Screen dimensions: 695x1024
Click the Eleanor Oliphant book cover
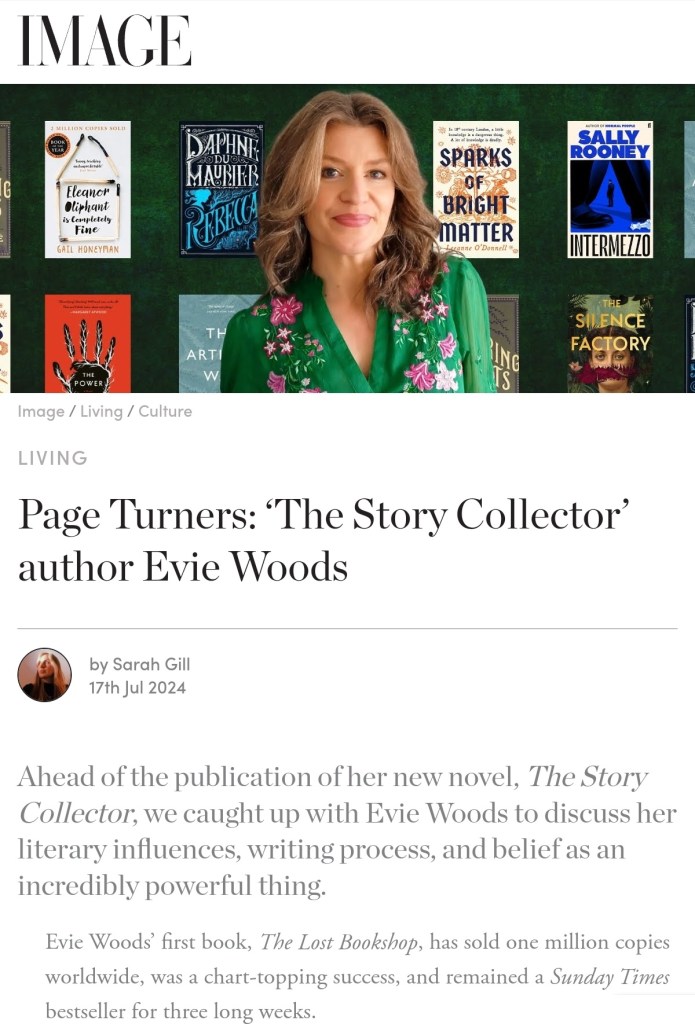(88, 189)
